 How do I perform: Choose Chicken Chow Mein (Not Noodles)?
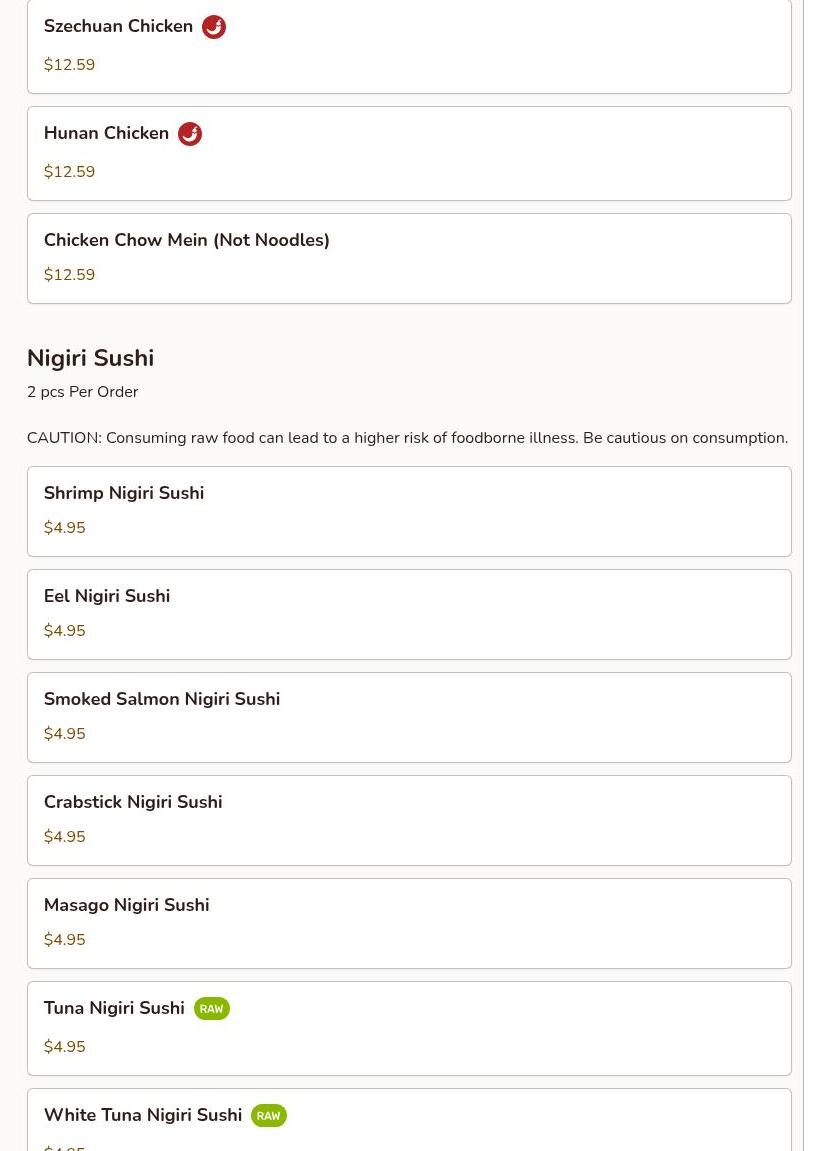[x=186, y=240]
